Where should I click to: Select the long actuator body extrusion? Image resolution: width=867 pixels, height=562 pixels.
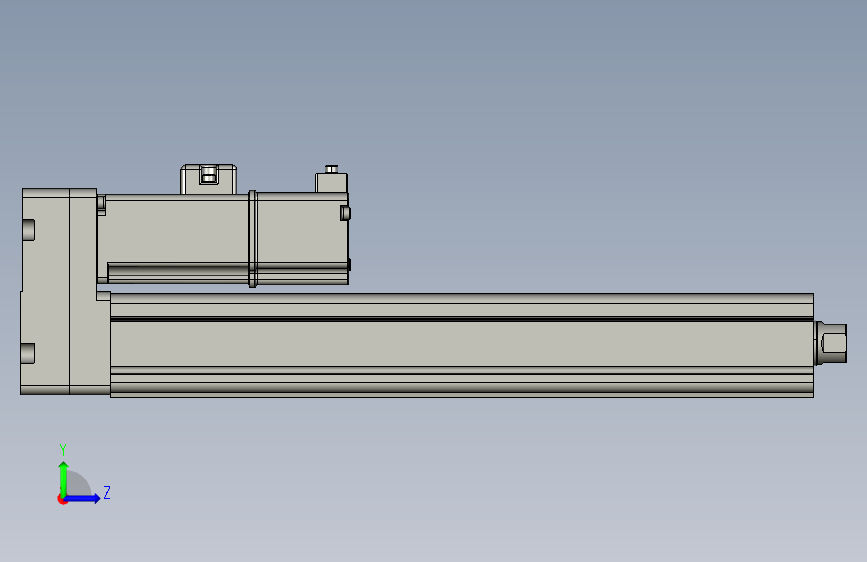point(462,345)
